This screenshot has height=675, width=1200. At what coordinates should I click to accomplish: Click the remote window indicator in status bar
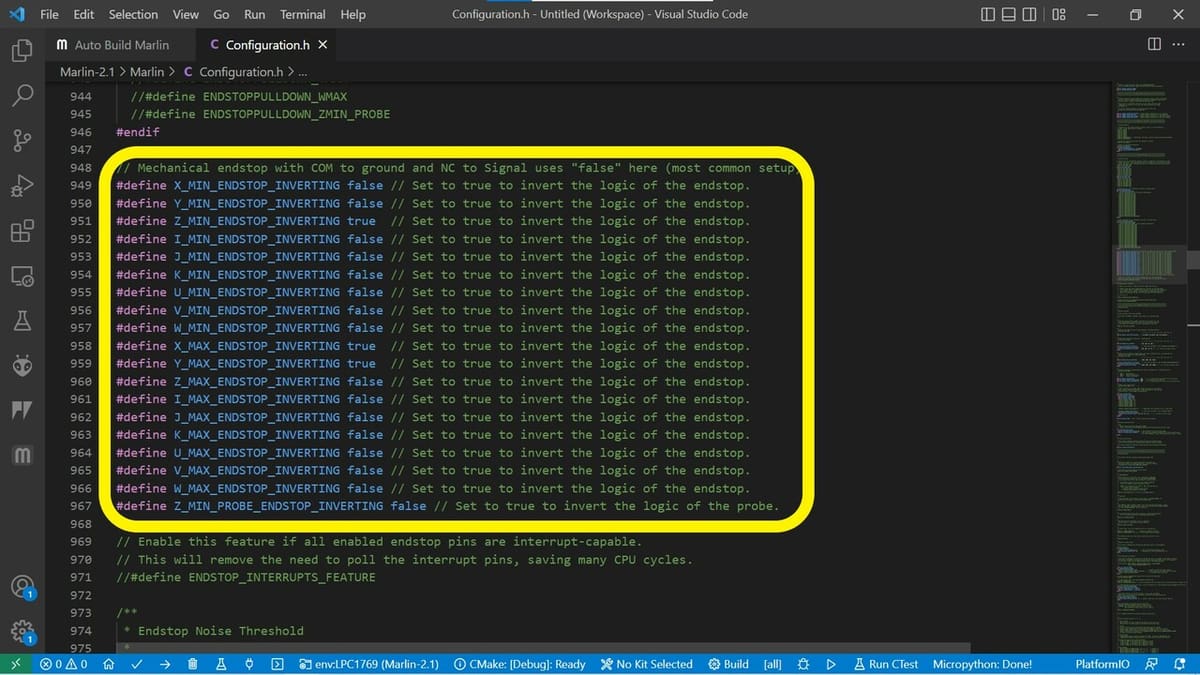coord(15,664)
